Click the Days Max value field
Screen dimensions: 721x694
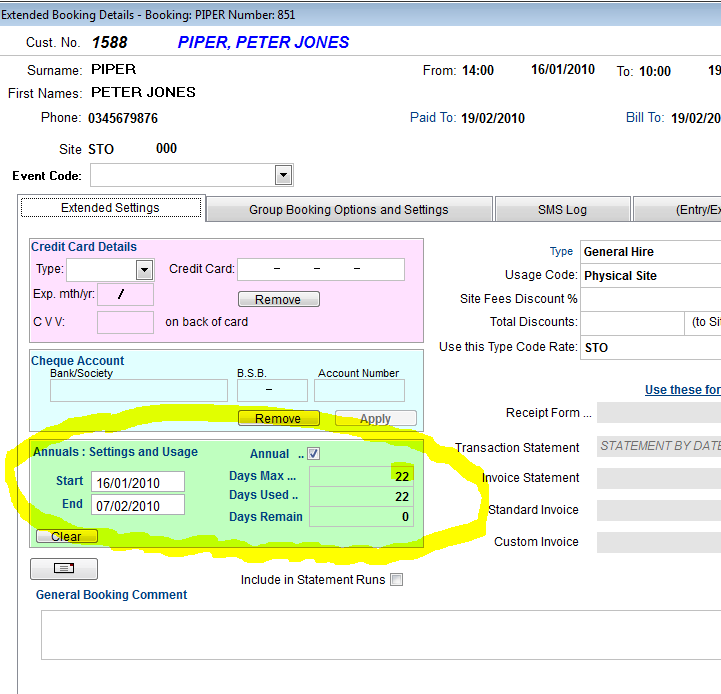(361, 476)
